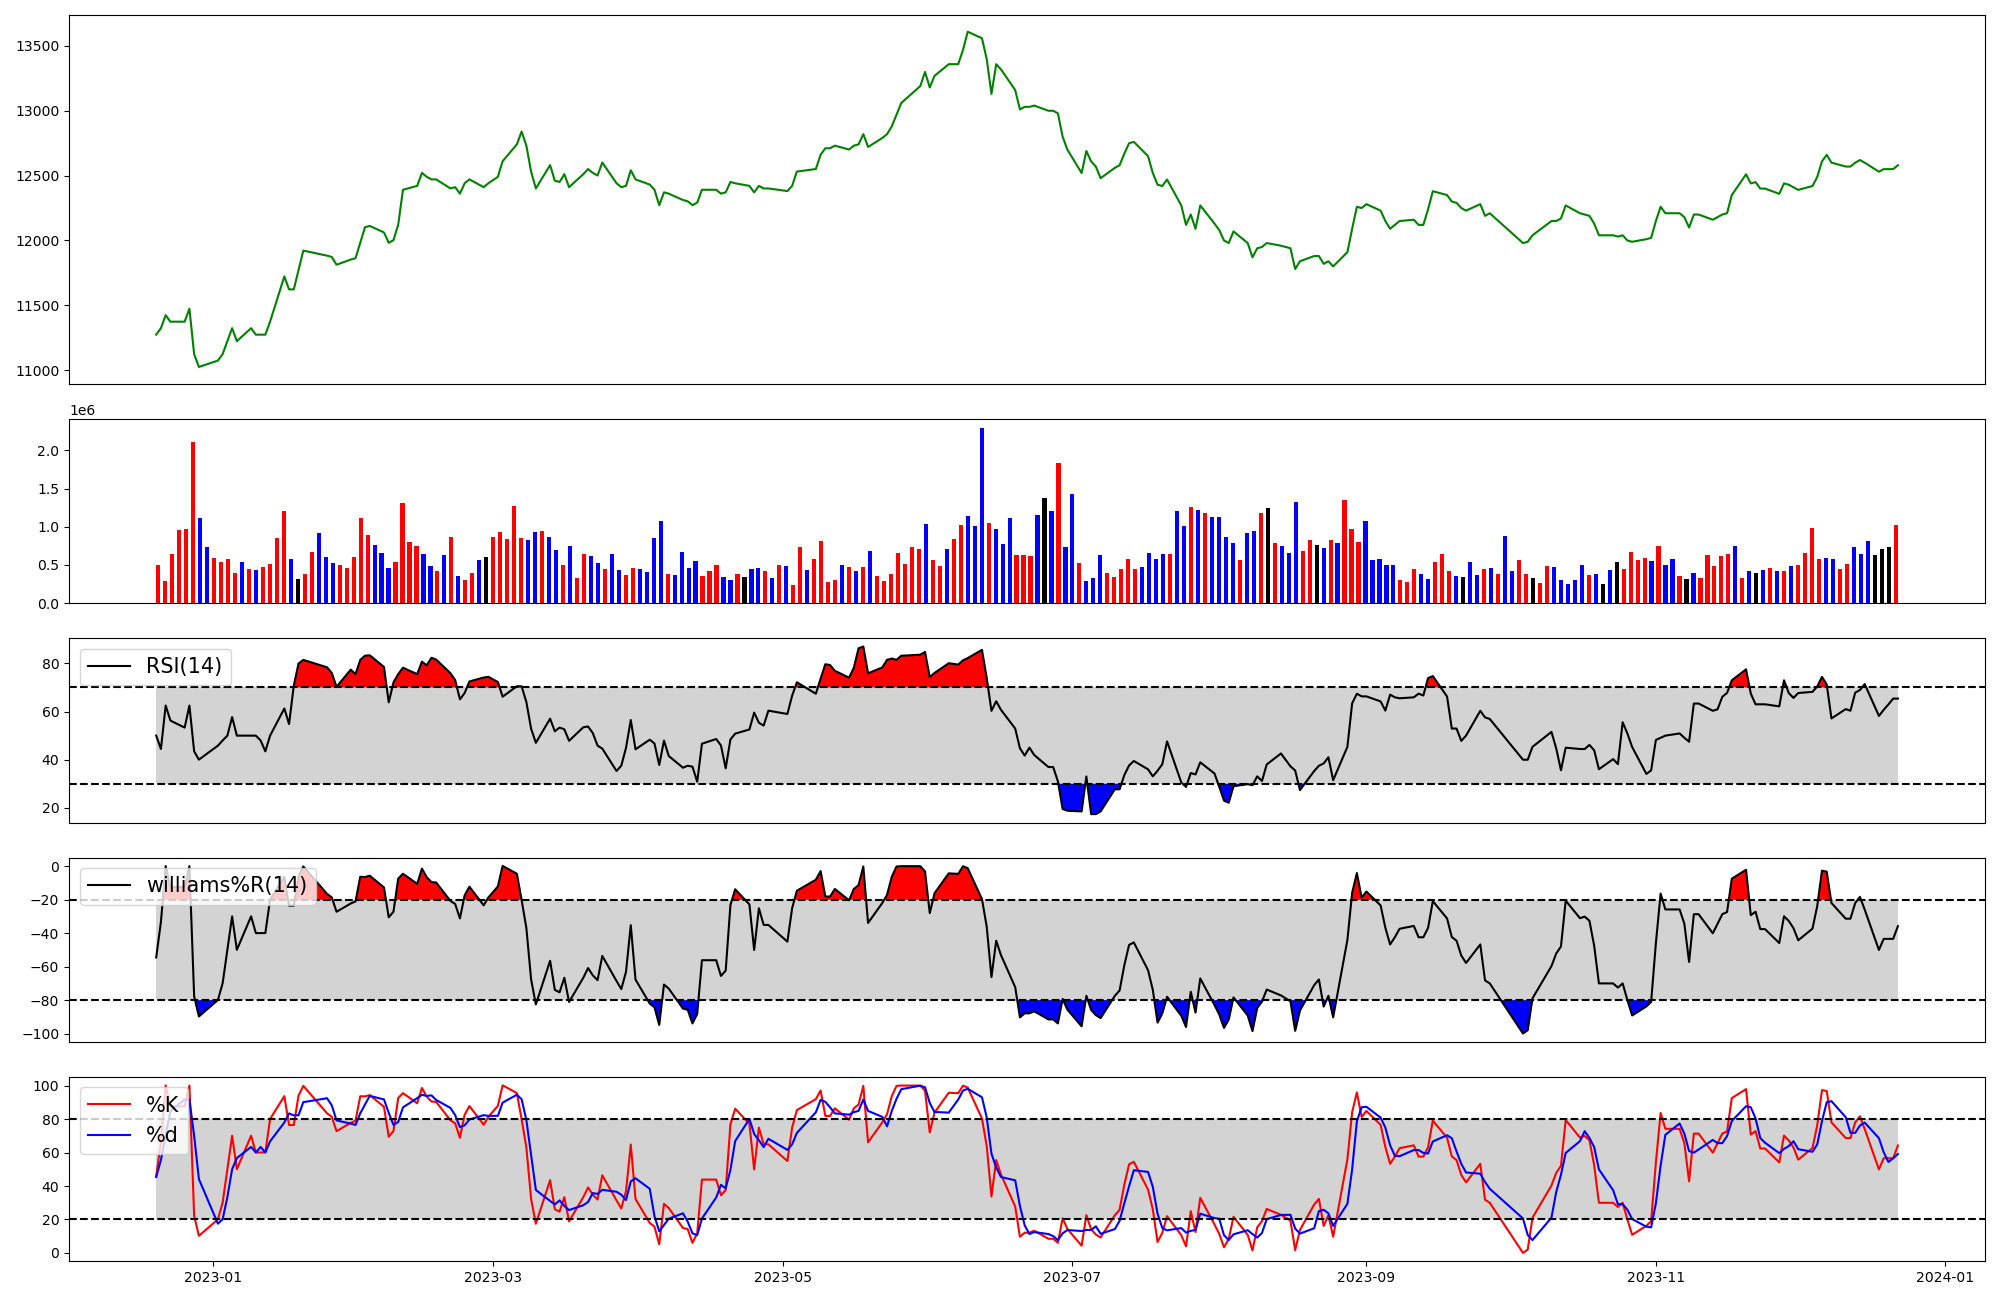Click the 2023-11 x-axis date label

(x=1656, y=1277)
